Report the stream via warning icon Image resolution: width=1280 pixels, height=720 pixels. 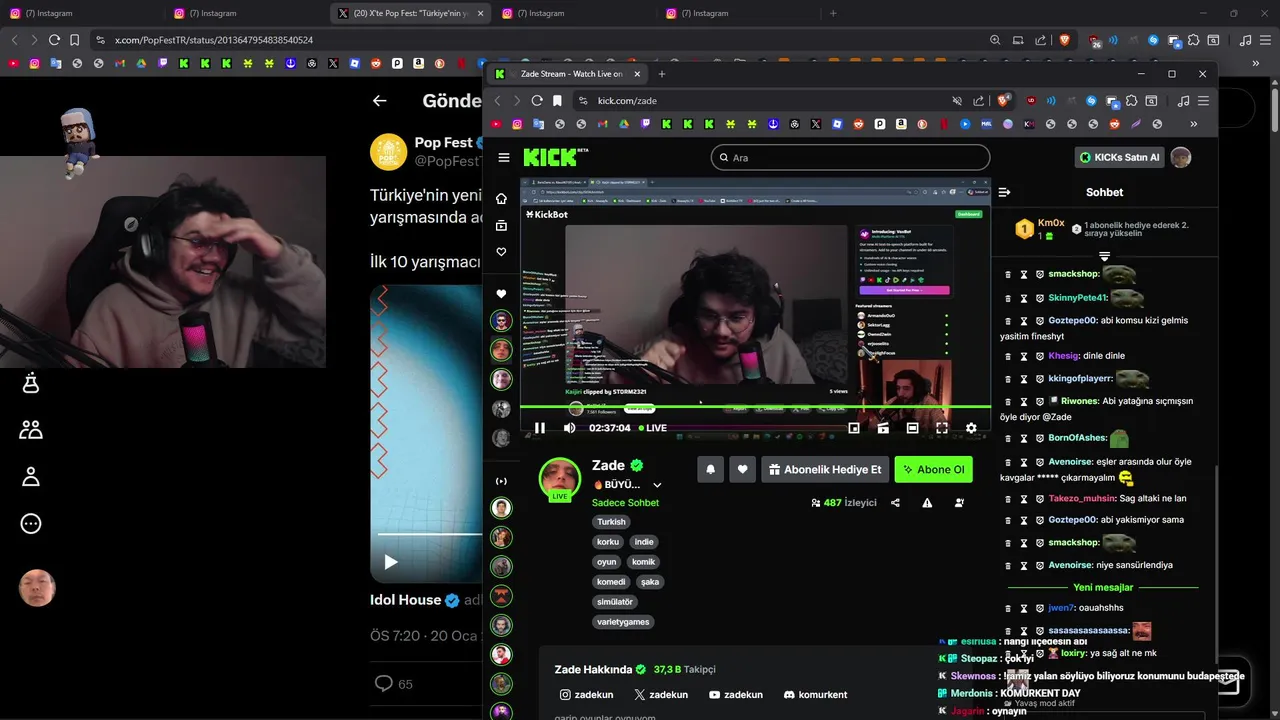point(927,503)
